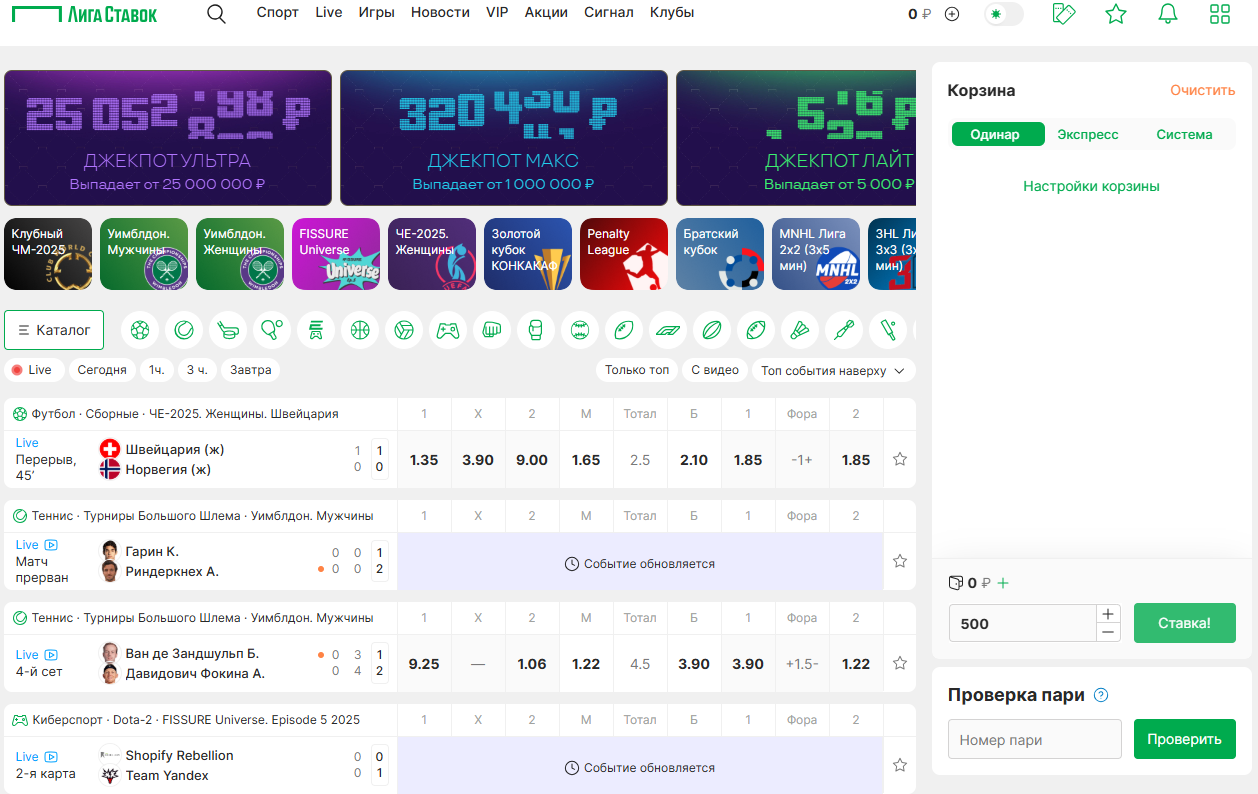Toggle the 3 ч. time filter
This screenshot has width=1258, height=794.
(197, 370)
